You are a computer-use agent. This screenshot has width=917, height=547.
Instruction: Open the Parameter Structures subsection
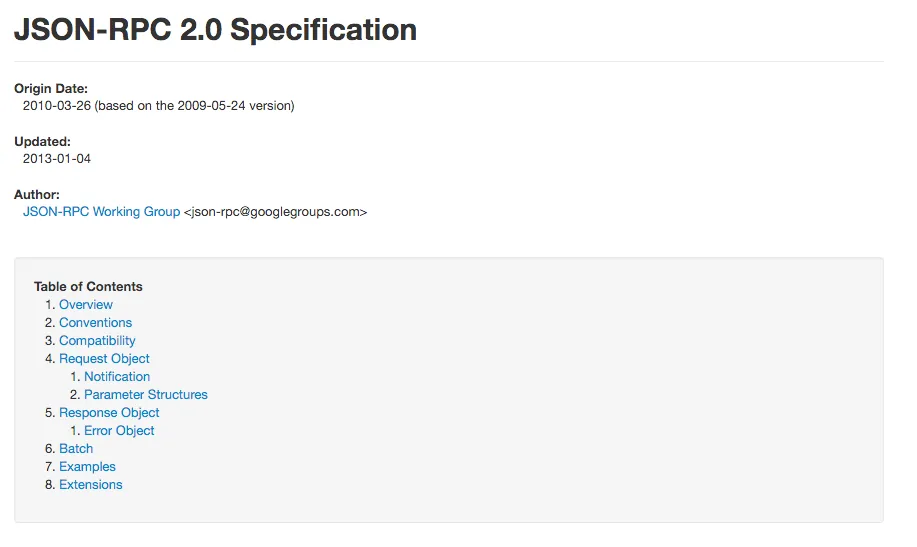146,395
